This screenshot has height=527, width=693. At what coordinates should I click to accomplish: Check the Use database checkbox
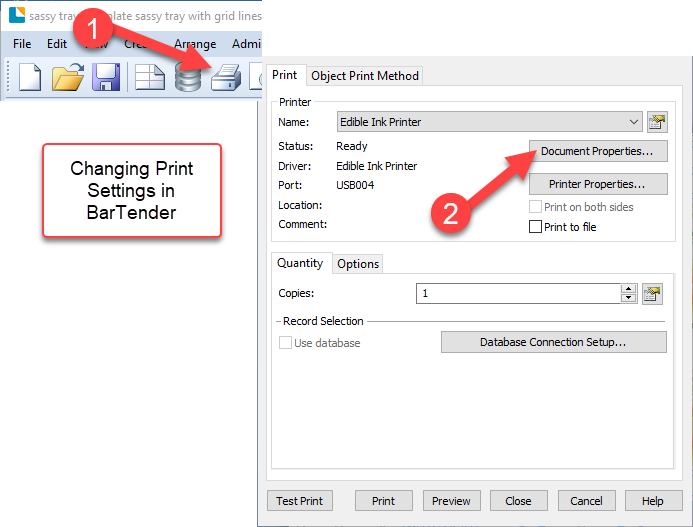[285, 343]
